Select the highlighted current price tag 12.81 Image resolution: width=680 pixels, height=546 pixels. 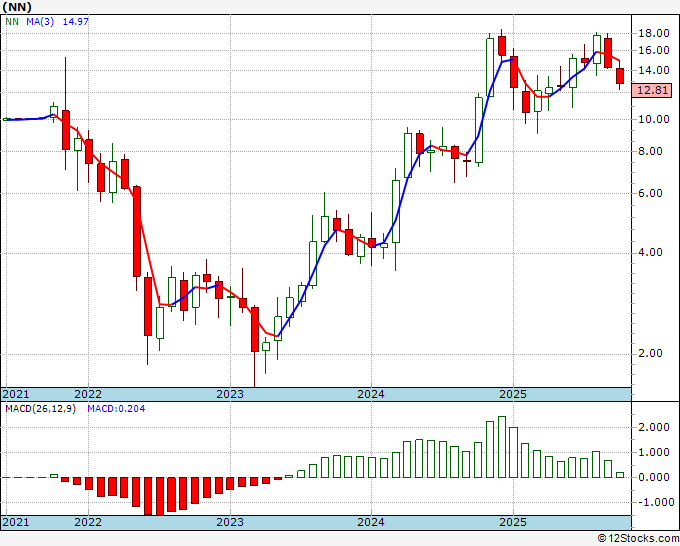click(x=651, y=91)
